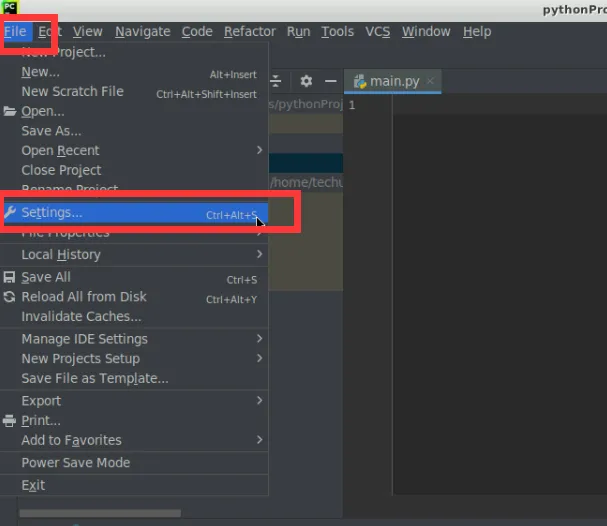Viewport: 607px width, 526px height.
Task: Click the Local History chevron arrow
Action: [x=259, y=254]
